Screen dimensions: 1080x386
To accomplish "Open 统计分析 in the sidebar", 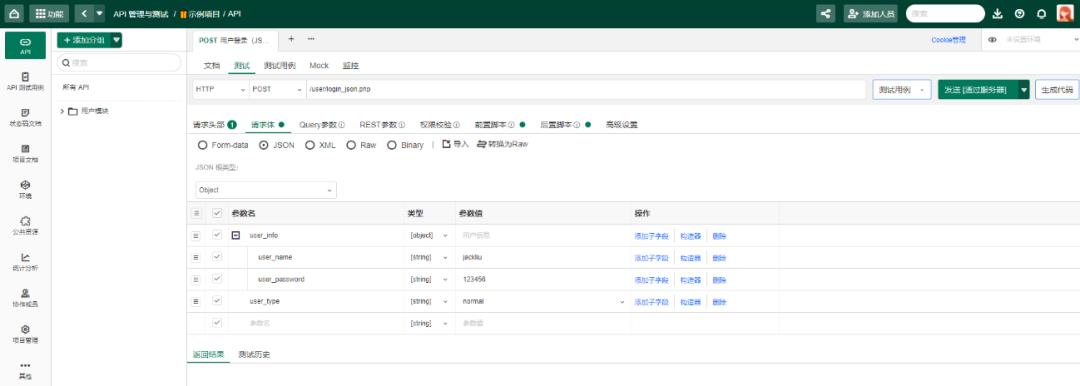I will [25, 261].
